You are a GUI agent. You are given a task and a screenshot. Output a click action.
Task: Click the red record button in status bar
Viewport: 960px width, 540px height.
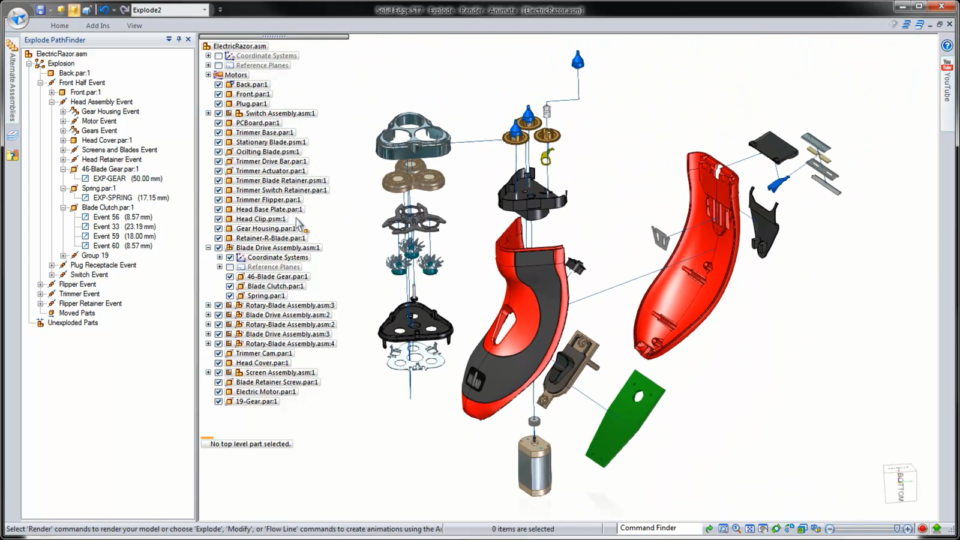tap(923, 528)
